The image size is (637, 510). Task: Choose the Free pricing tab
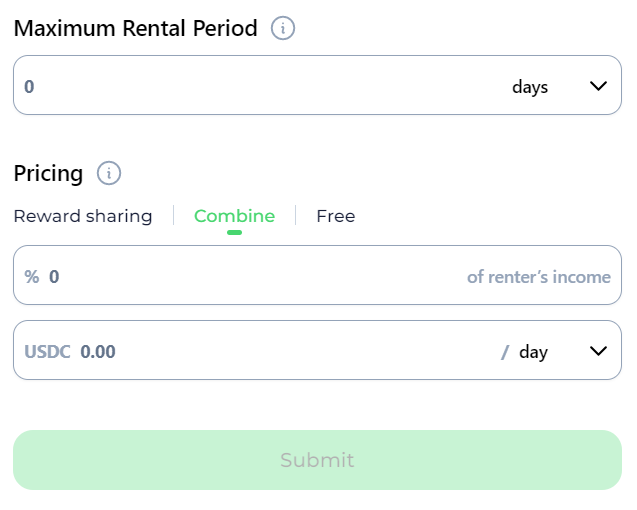tap(335, 216)
